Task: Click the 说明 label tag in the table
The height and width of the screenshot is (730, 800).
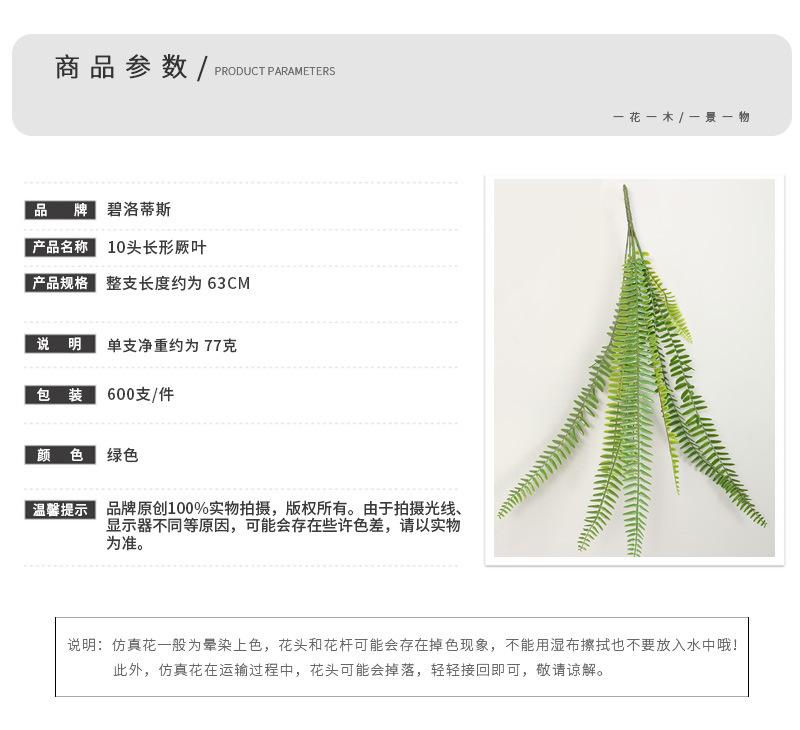Action: (x=60, y=344)
